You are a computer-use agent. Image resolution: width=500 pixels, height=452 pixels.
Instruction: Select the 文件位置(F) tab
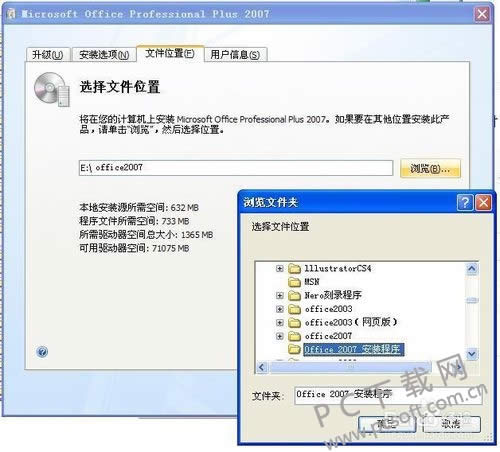(170, 53)
